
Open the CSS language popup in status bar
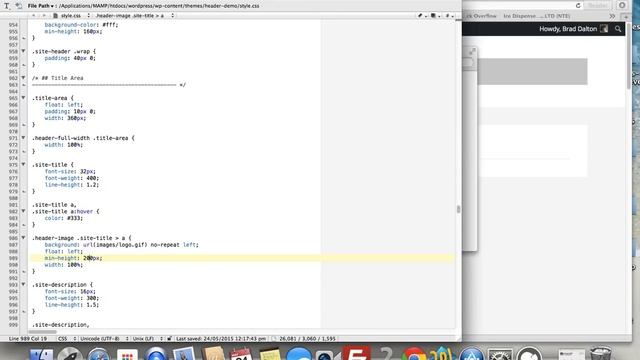pos(67,339)
